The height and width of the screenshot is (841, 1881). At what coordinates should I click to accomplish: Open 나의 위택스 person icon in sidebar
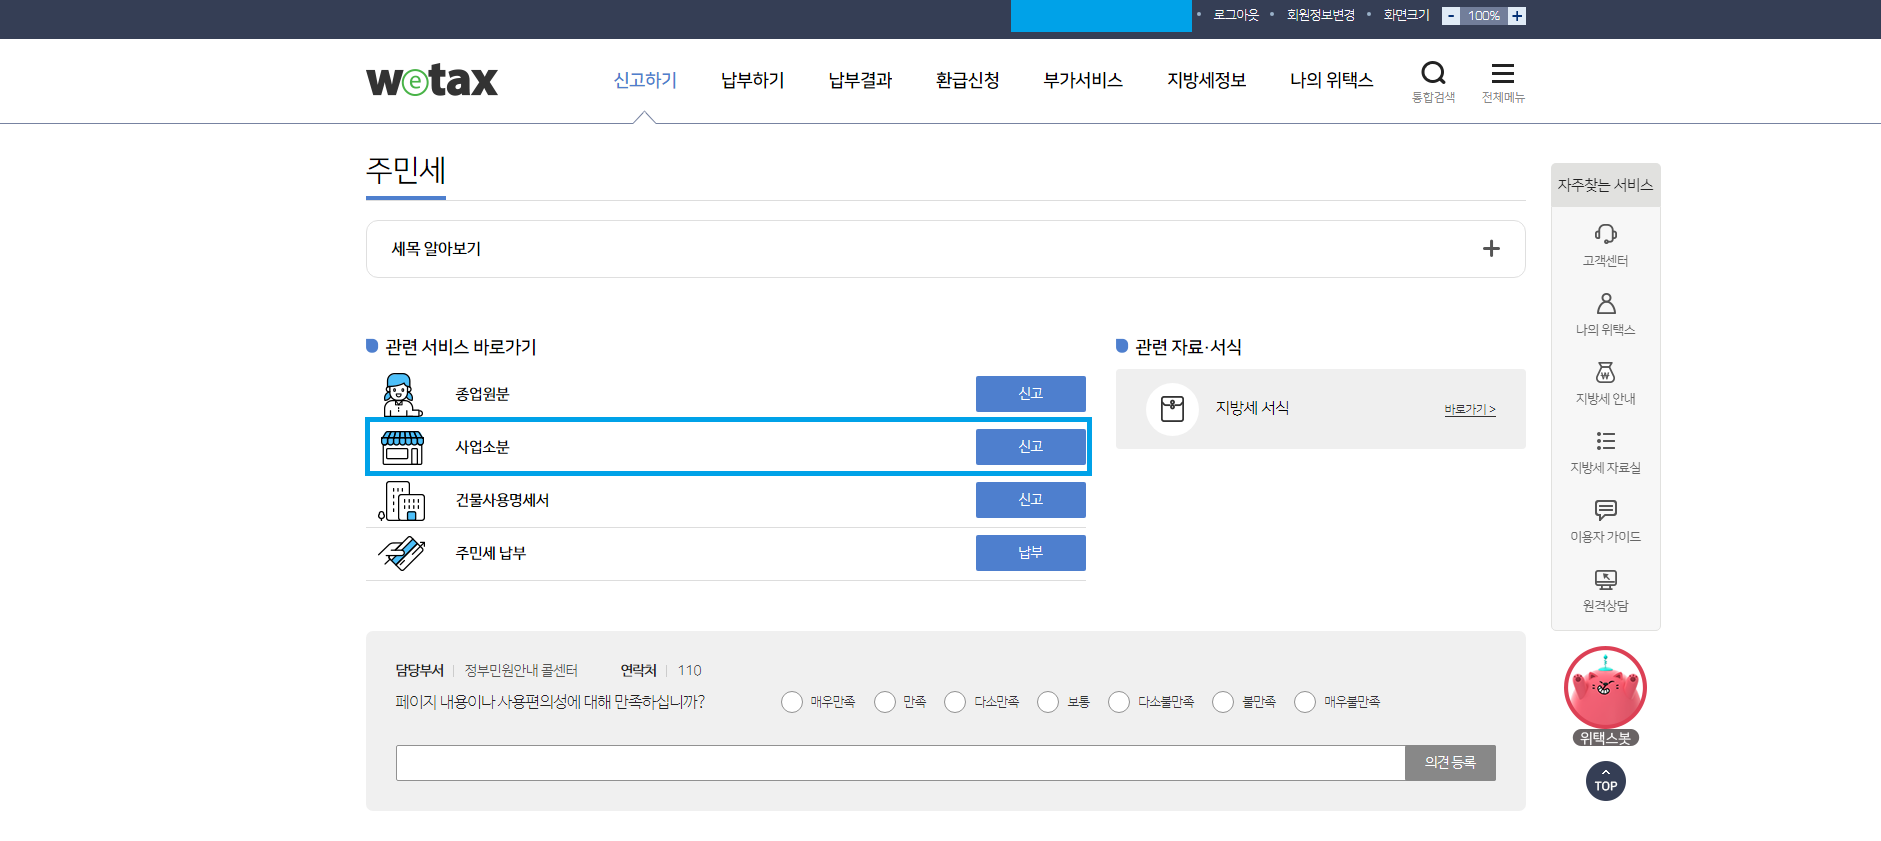(1606, 303)
